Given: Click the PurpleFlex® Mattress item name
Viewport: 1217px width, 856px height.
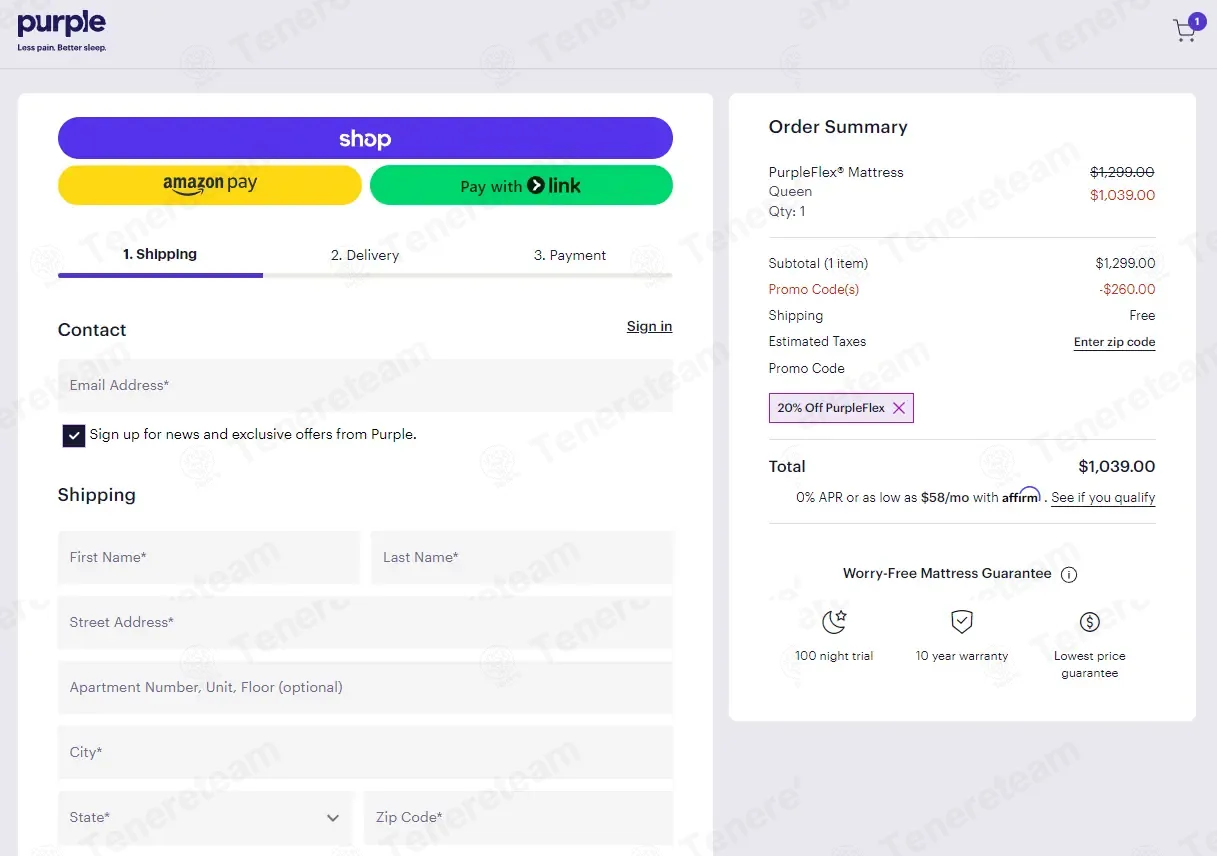Looking at the screenshot, I should pyautogui.click(x=836, y=172).
